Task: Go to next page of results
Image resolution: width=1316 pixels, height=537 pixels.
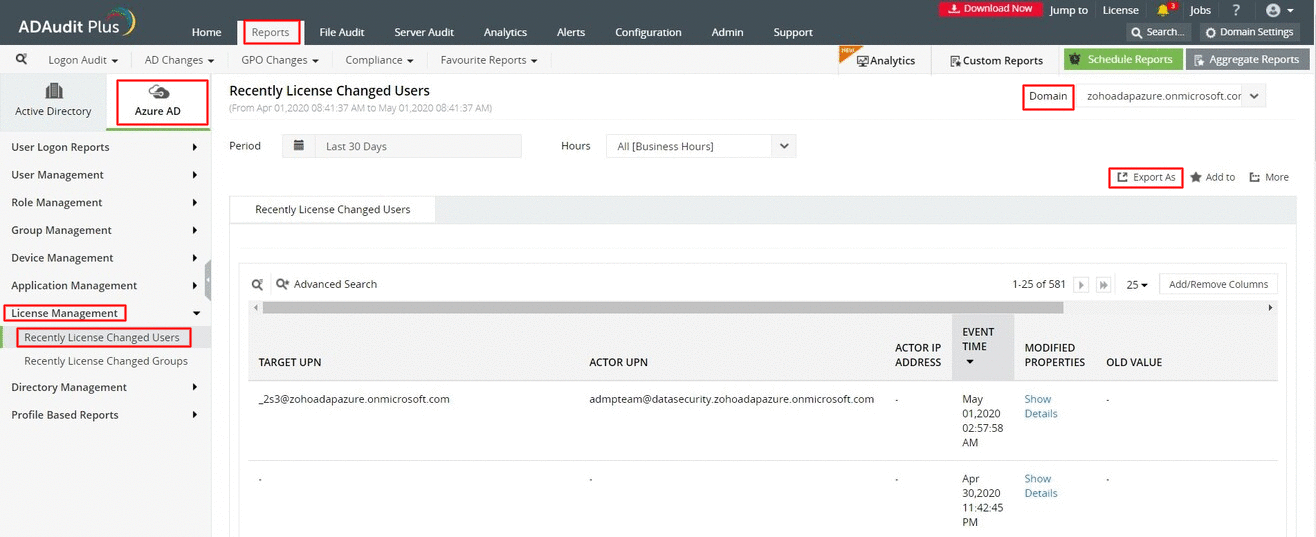Action: (1081, 285)
